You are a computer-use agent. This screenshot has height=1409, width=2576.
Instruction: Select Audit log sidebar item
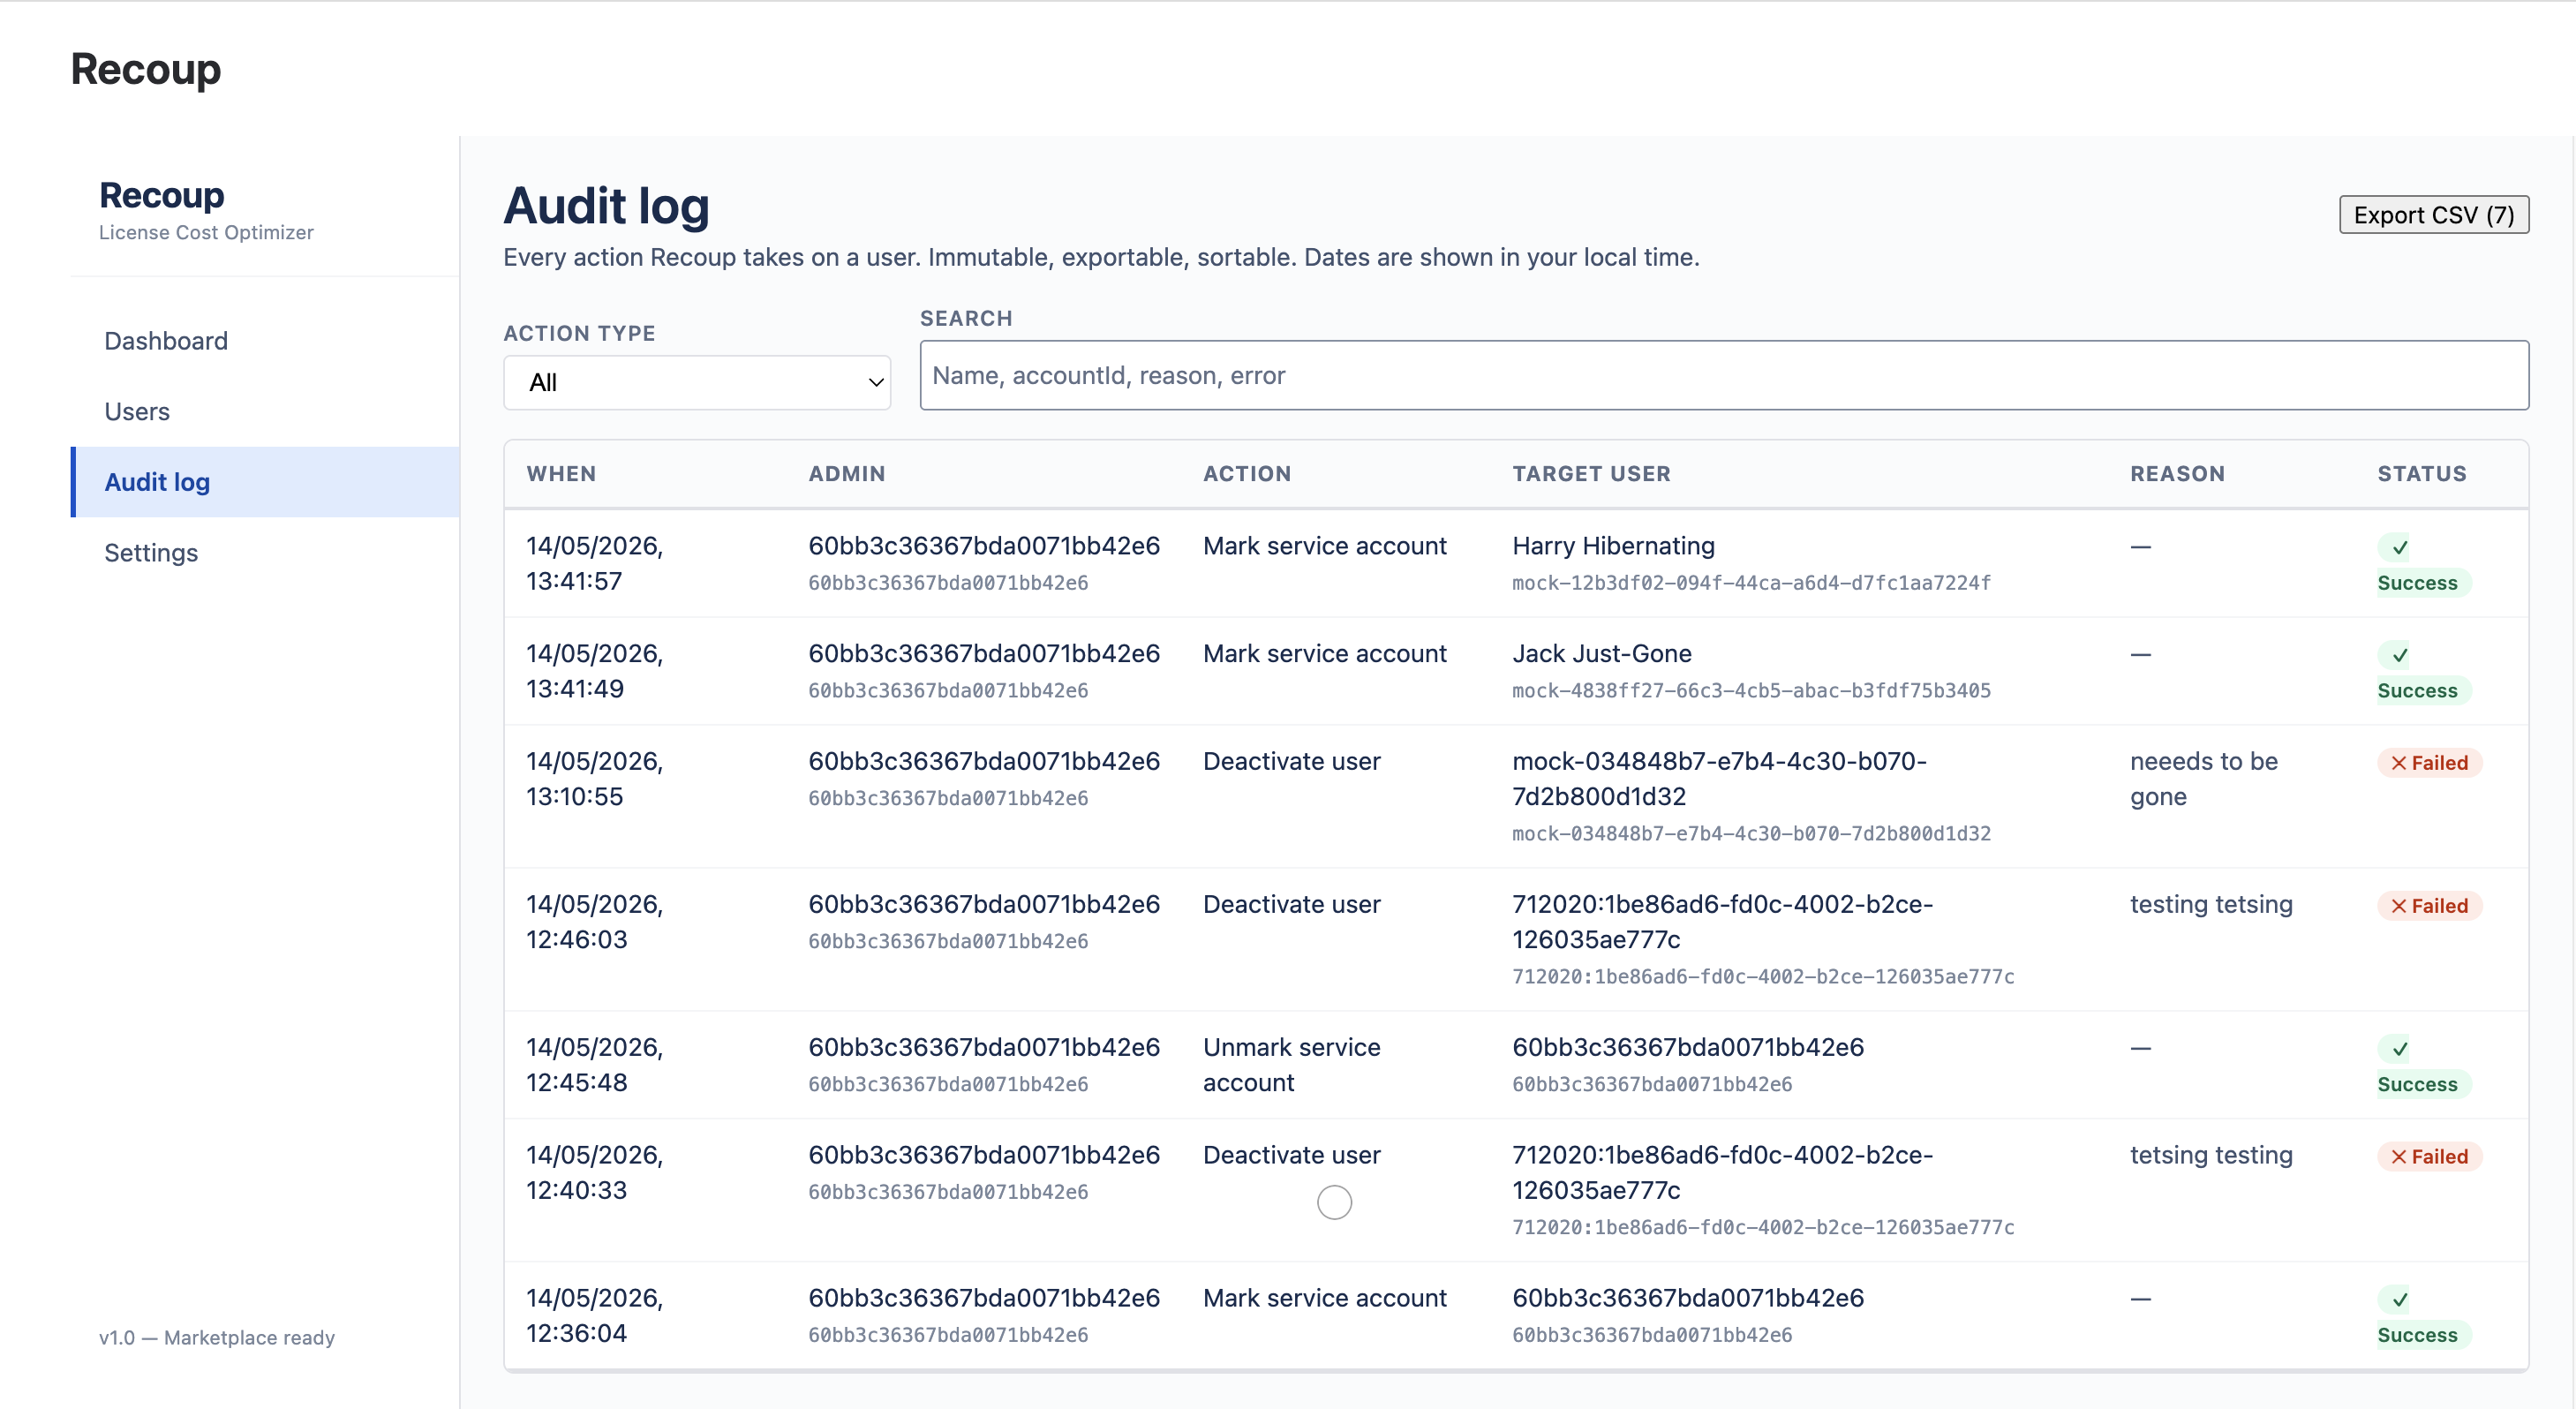point(266,482)
